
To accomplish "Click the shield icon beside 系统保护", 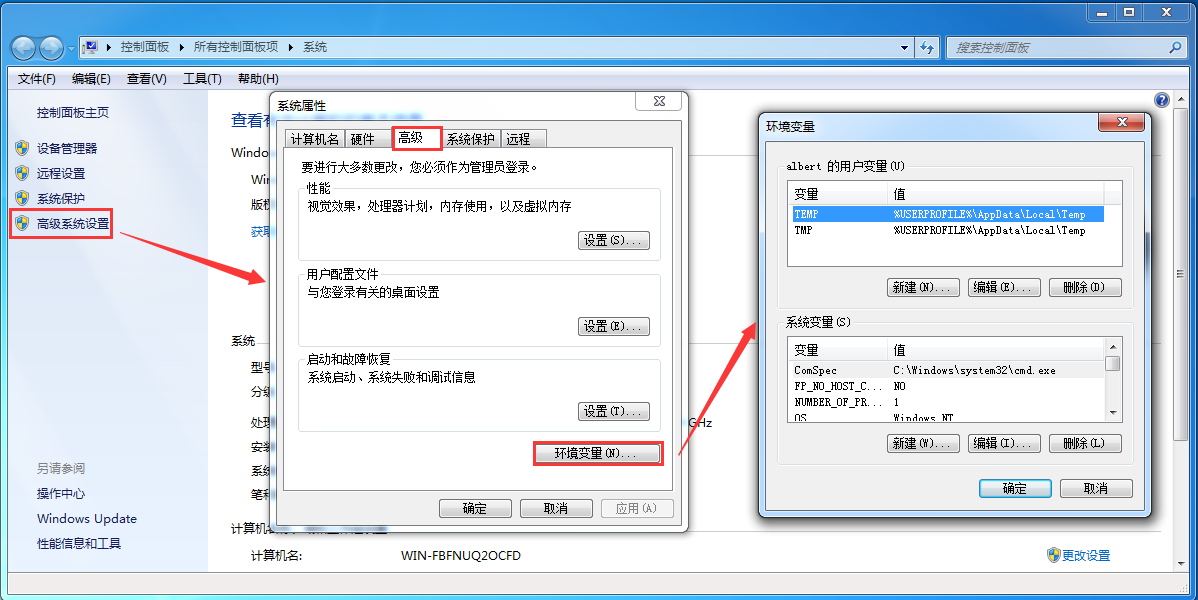I will [x=22, y=199].
